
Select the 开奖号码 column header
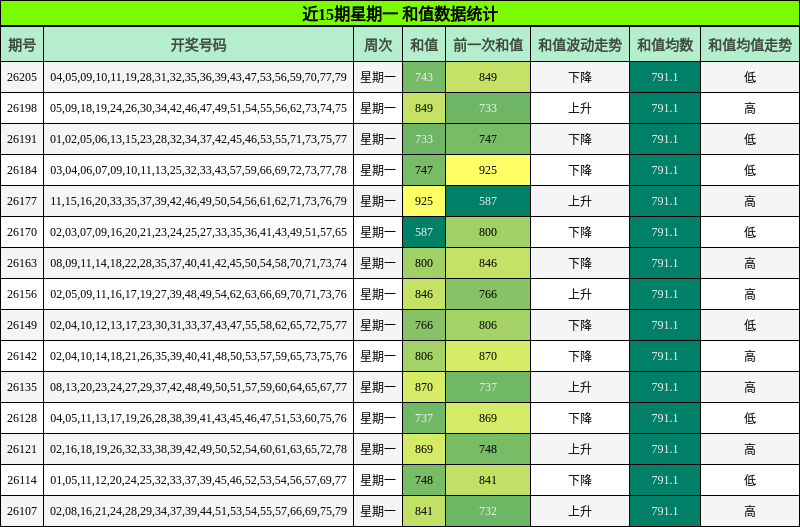click(x=198, y=45)
